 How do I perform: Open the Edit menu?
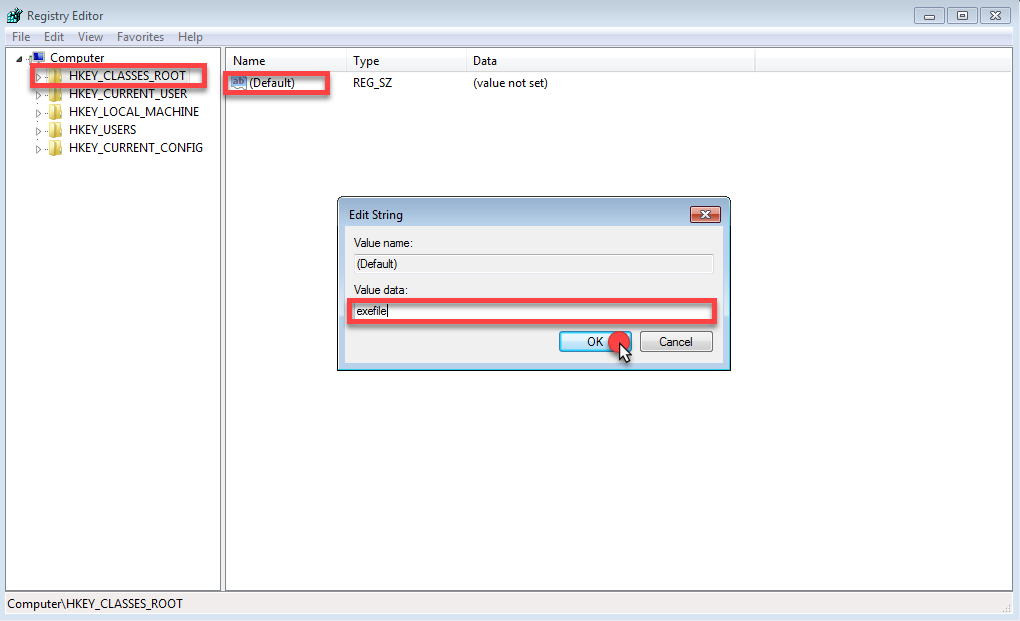(54, 37)
